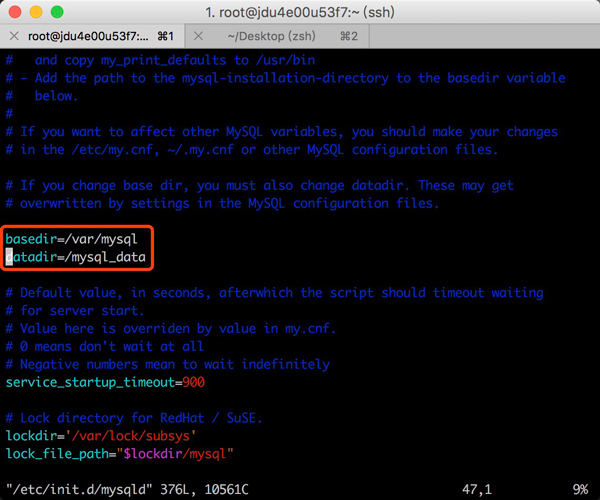The width and height of the screenshot is (600, 500).
Task: Click the comment line 'Add the path to the mysql-installation-directory'
Action: (x=285, y=78)
